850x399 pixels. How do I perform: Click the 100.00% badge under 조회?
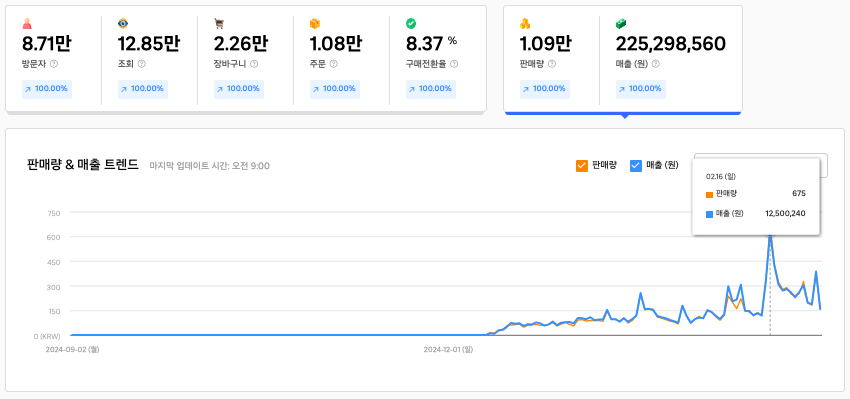point(143,89)
